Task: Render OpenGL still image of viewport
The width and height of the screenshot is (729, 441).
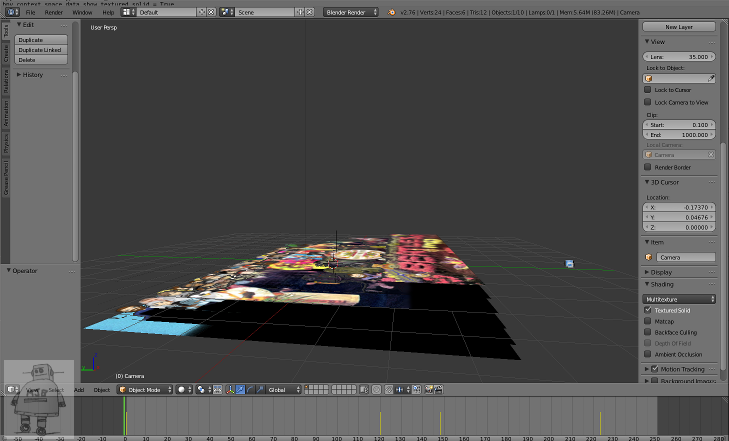Action: coord(429,389)
